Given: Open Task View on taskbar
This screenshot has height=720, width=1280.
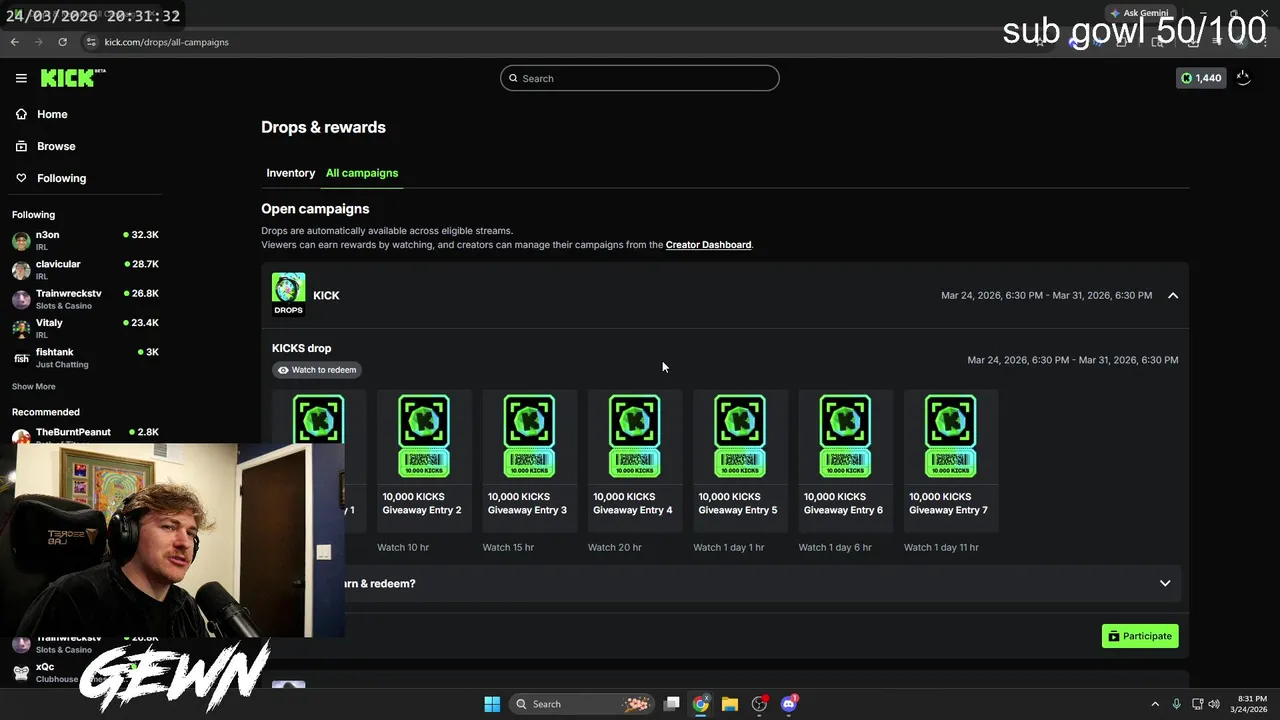Looking at the screenshot, I should [672, 704].
